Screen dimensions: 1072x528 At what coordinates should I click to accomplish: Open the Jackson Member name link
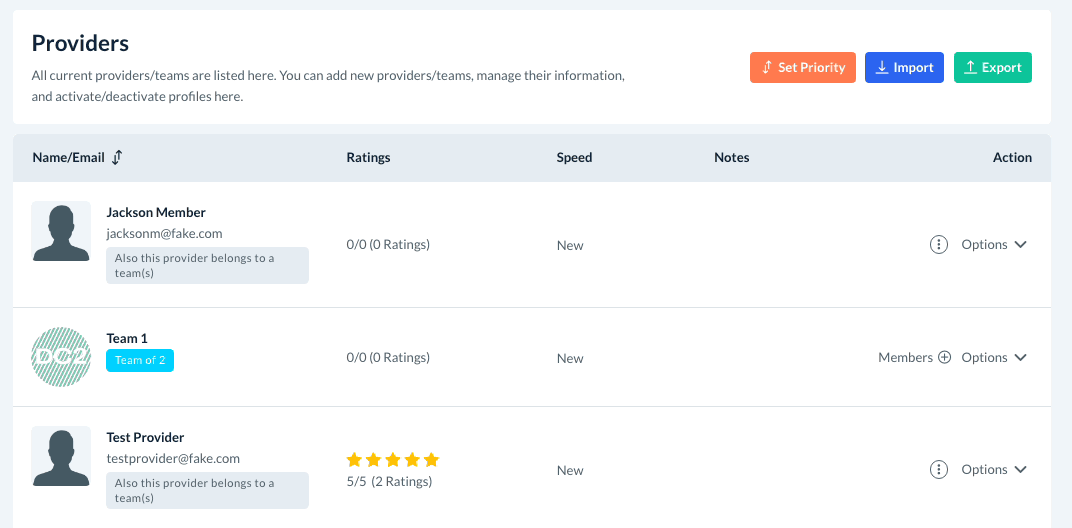[156, 212]
